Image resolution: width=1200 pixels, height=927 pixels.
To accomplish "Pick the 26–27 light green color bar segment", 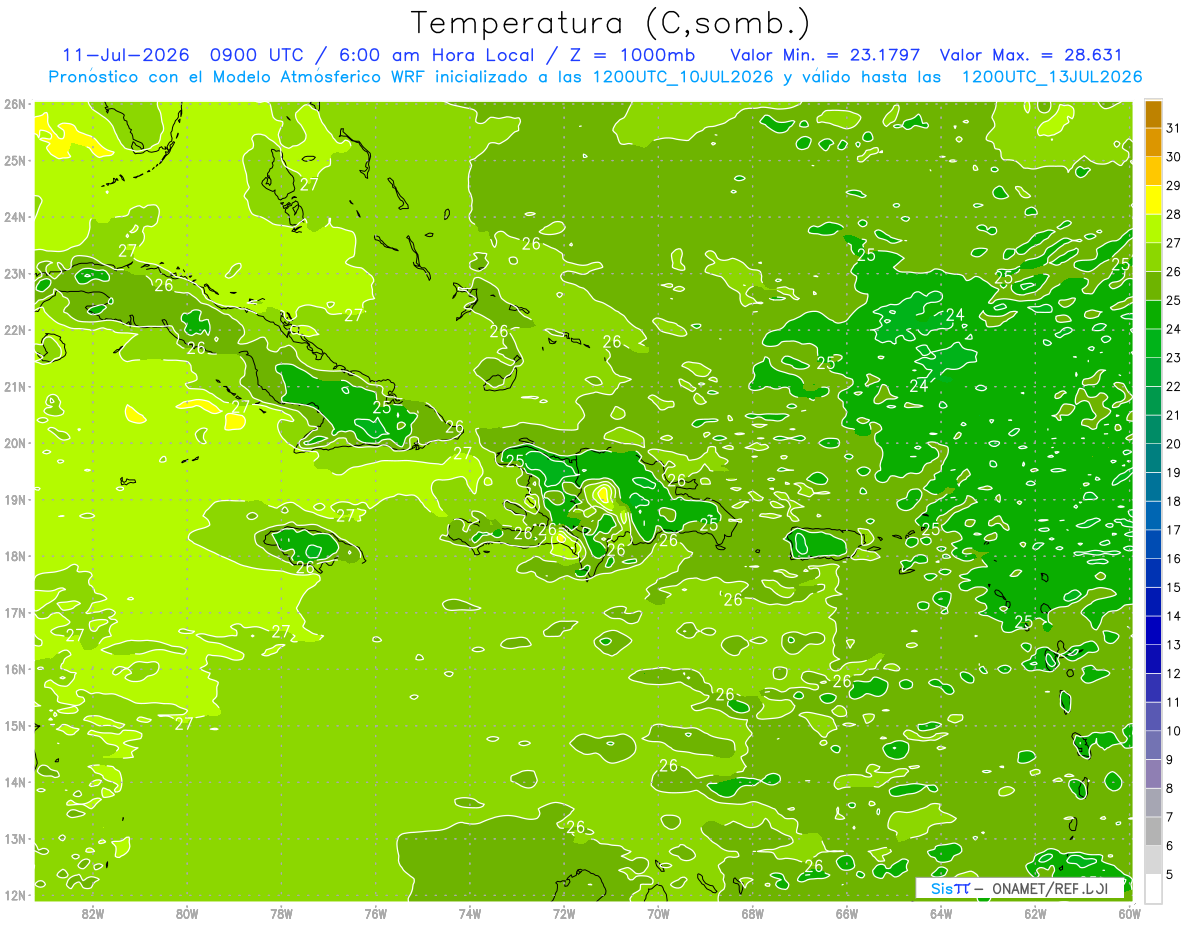I will tap(1152, 257).
